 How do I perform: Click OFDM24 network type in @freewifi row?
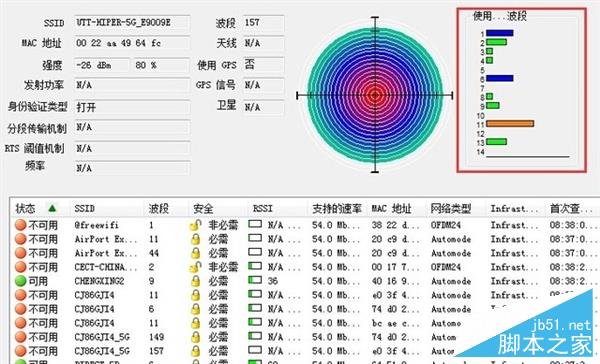tap(446, 225)
